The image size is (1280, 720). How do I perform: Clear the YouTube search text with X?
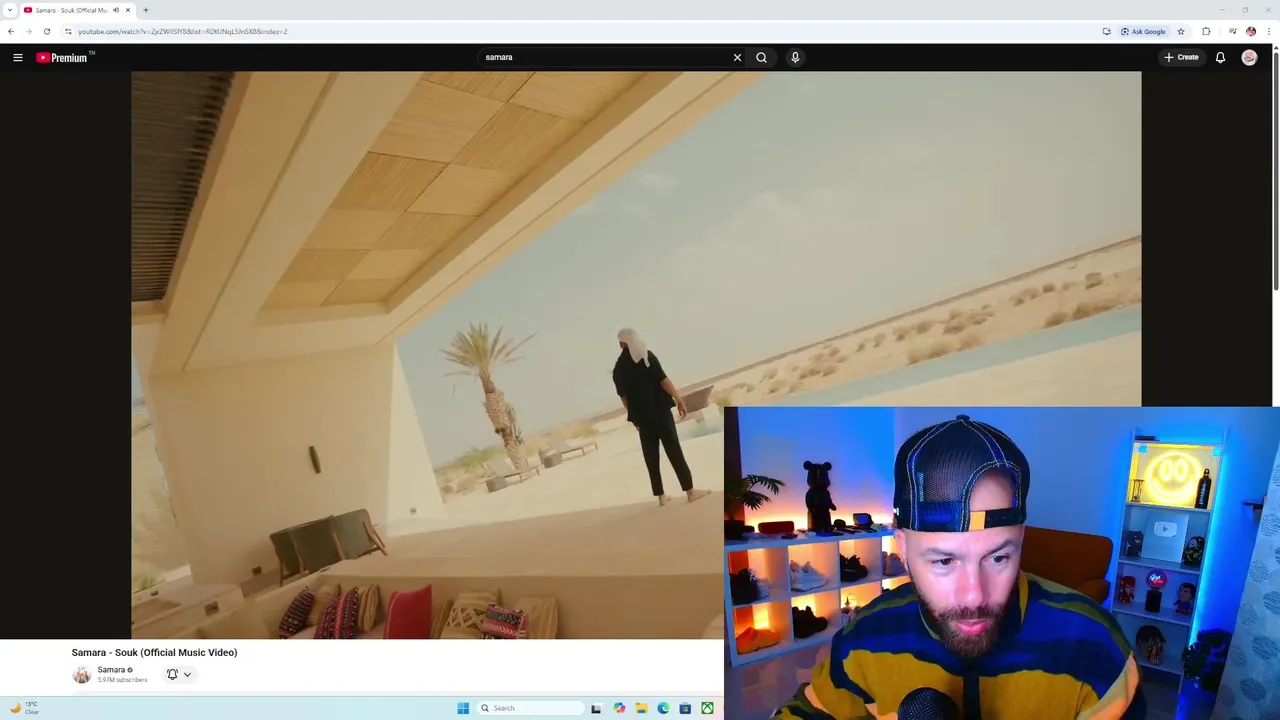click(x=738, y=58)
